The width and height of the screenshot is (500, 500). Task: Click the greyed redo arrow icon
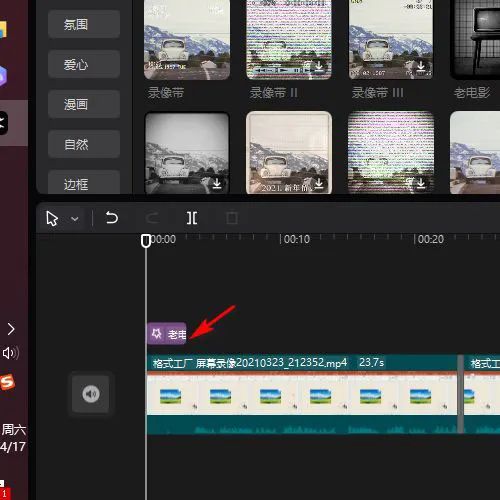click(152, 218)
